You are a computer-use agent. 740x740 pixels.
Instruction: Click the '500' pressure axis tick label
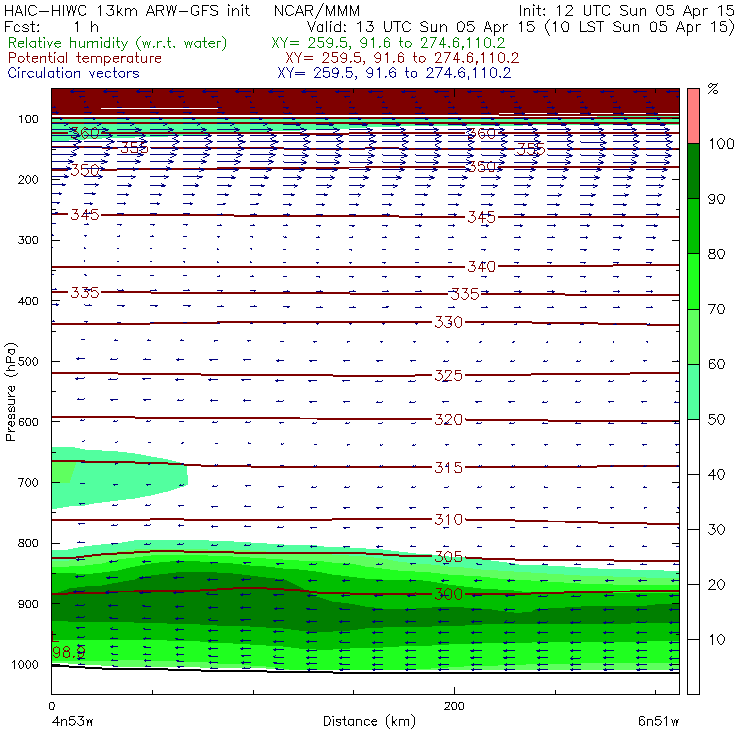[x=28, y=362]
